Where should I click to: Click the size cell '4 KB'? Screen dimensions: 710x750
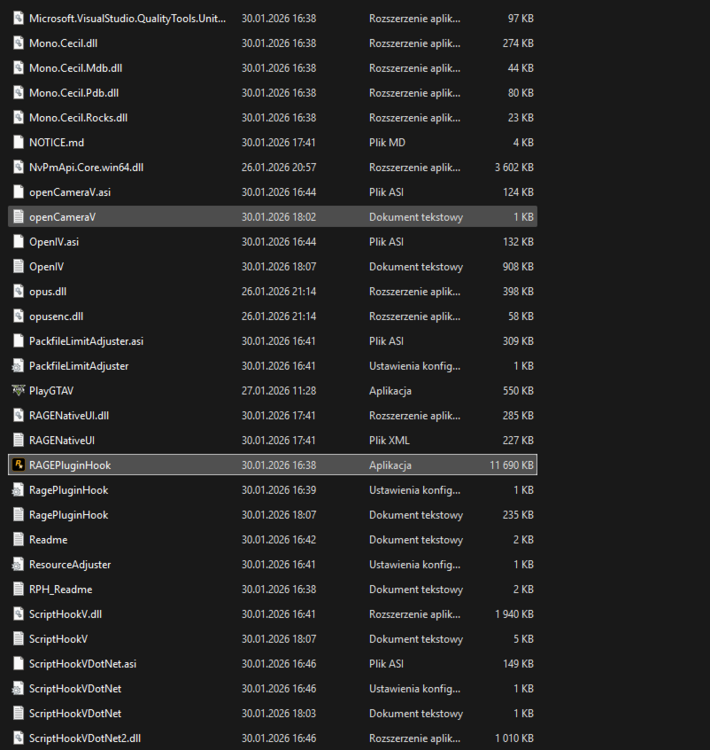click(523, 142)
